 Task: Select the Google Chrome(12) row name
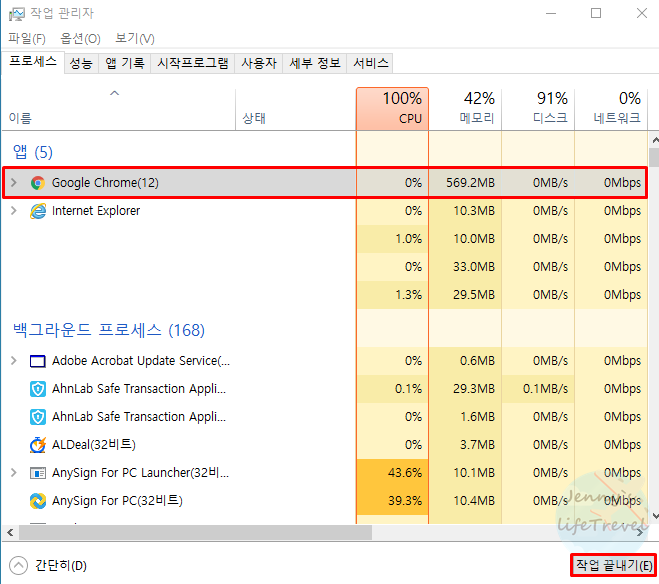click(x=105, y=183)
